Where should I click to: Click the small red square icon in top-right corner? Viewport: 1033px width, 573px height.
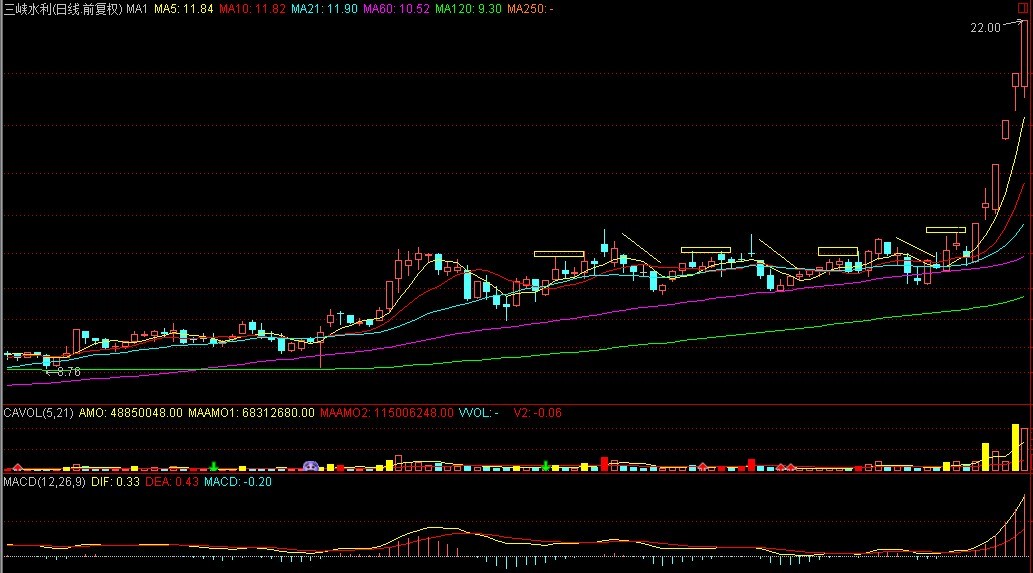(x=1022, y=7)
